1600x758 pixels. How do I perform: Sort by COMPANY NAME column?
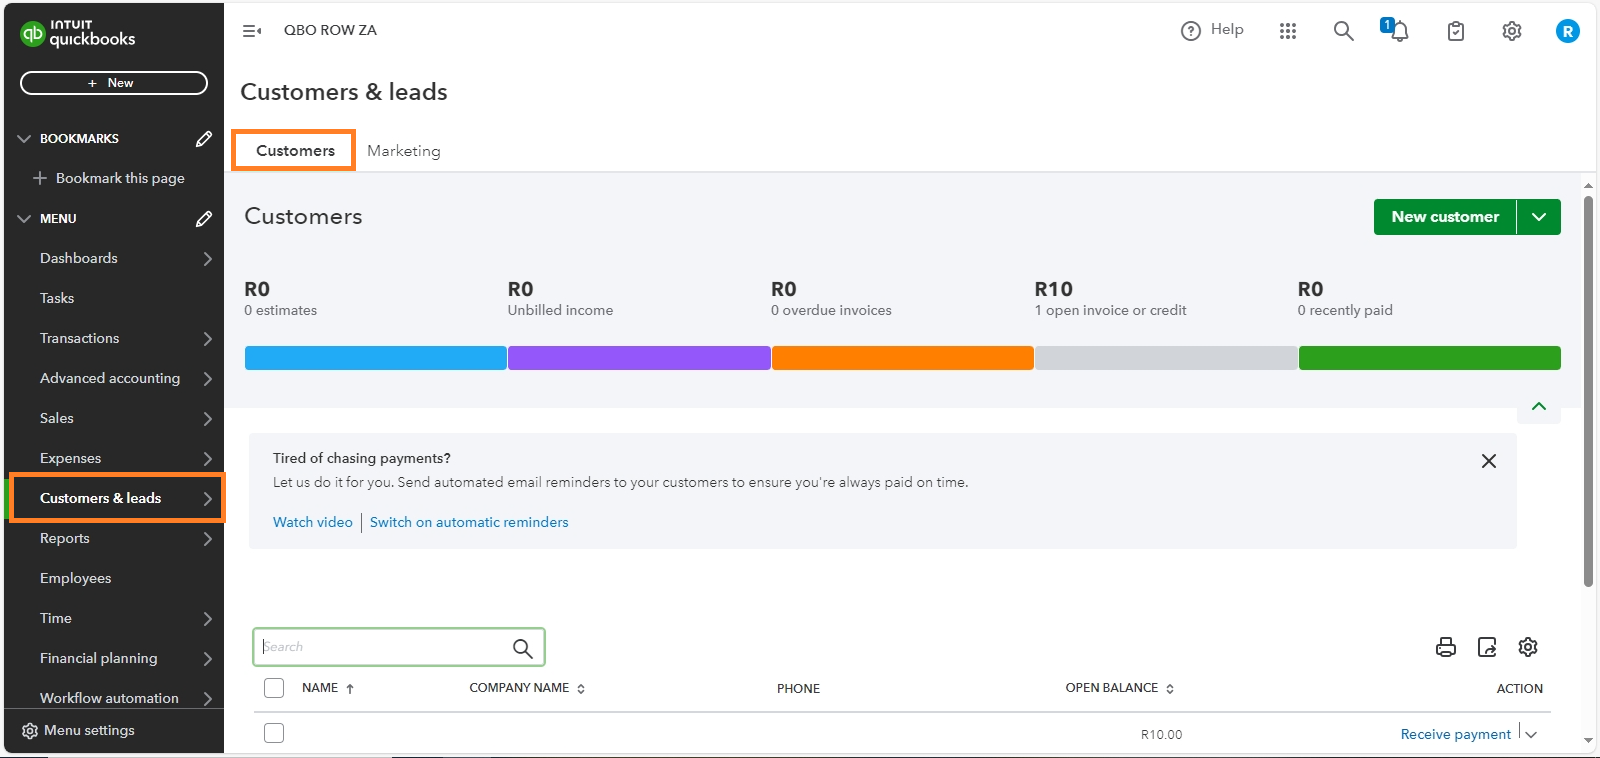pyautogui.click(x=527, y=688)
